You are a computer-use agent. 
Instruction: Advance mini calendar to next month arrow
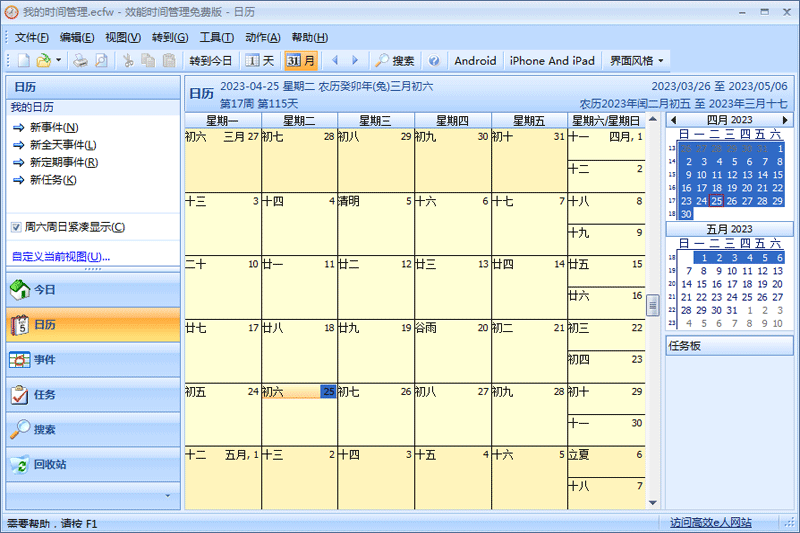pos(786,120)
